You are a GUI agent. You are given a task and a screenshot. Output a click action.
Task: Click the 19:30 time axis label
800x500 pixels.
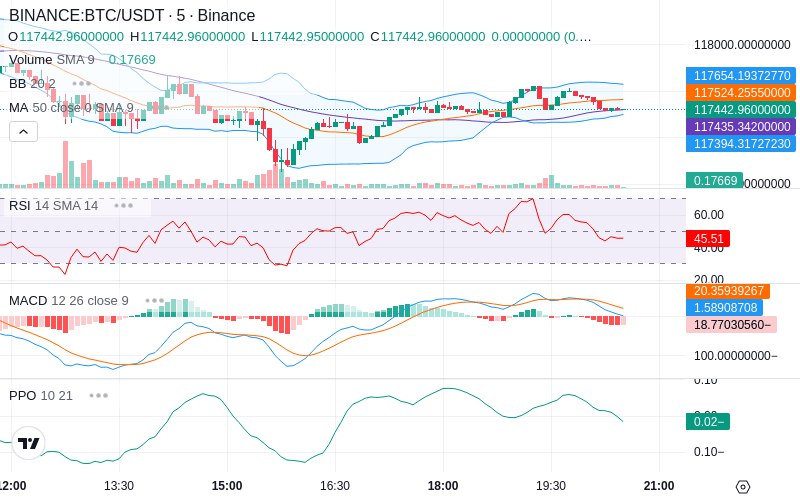coord(551,486)
